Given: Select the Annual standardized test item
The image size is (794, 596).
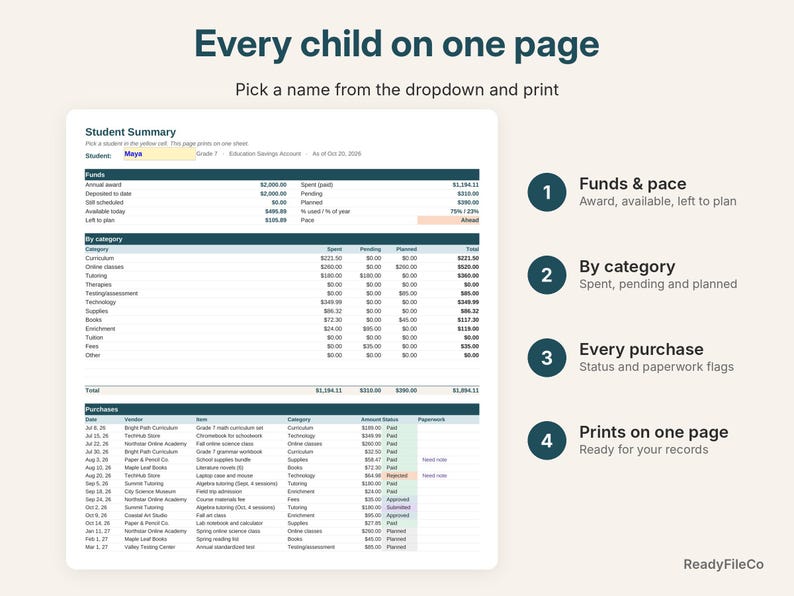Looking at the screenshot, I should (225, 547).
